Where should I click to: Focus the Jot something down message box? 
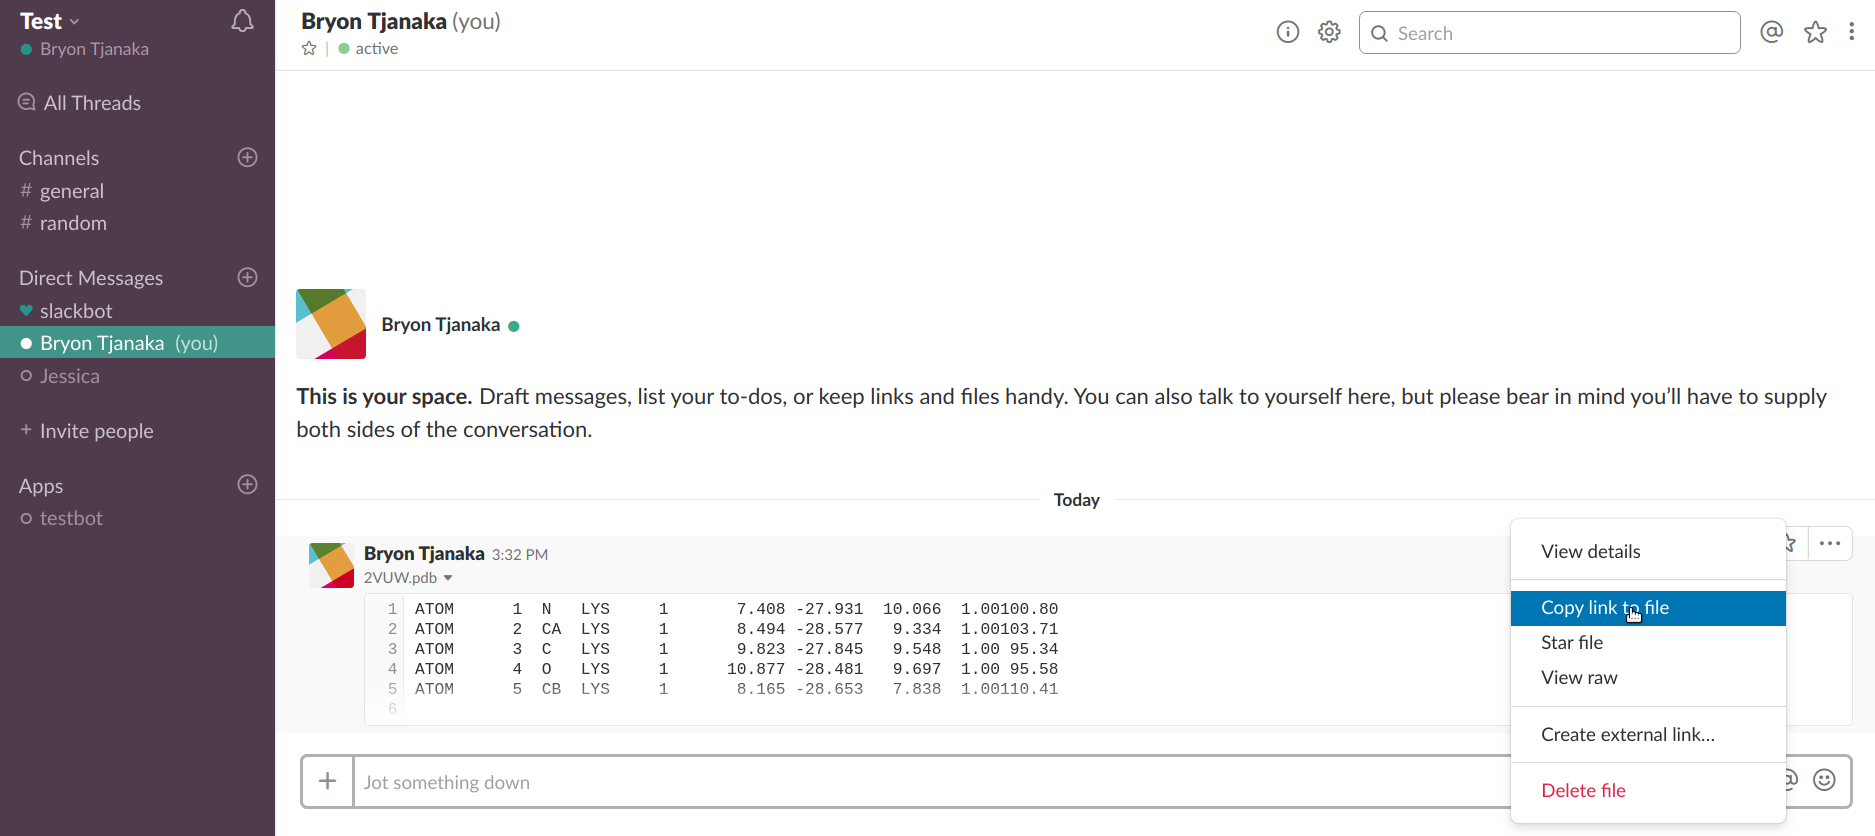930,782
